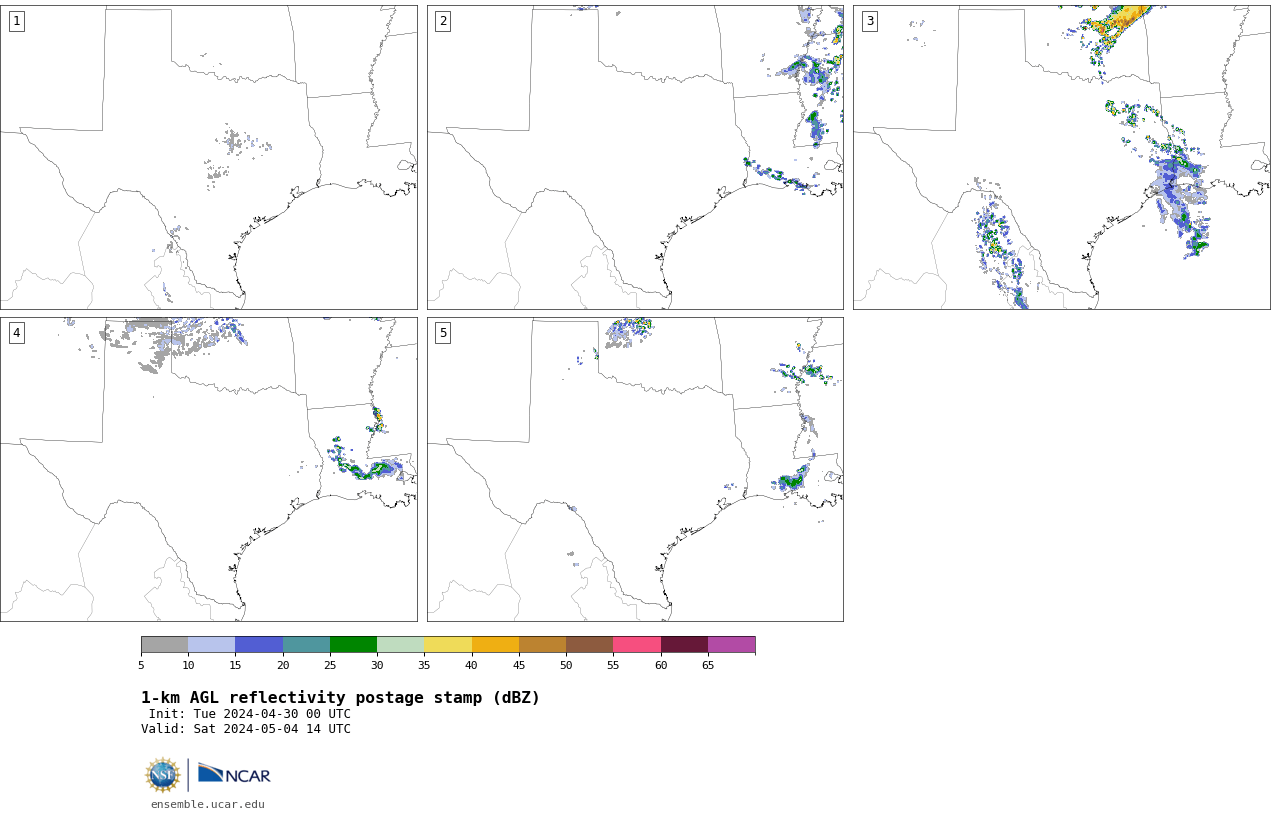Click the number label 4 box
Image resolution: width=1280 pixels, height=815 pixels.
[16, 333]
